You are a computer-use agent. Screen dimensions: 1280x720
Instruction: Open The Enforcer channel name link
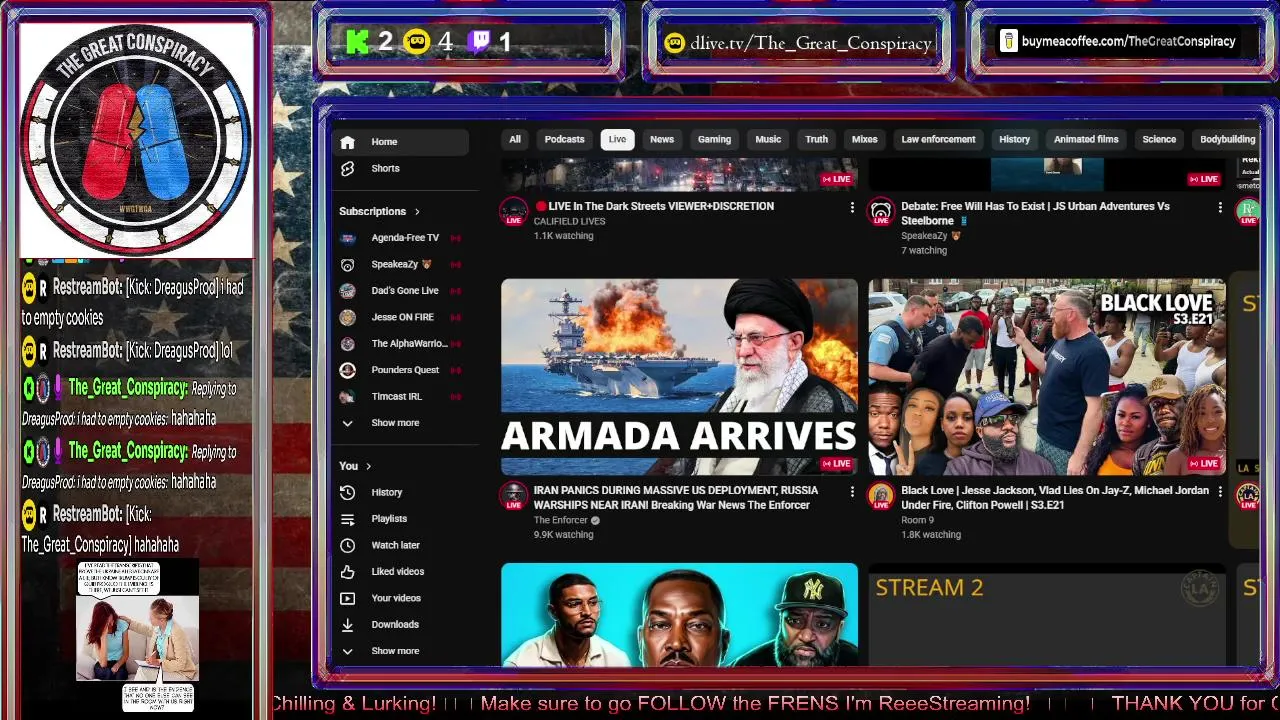(x=561, y=520)
